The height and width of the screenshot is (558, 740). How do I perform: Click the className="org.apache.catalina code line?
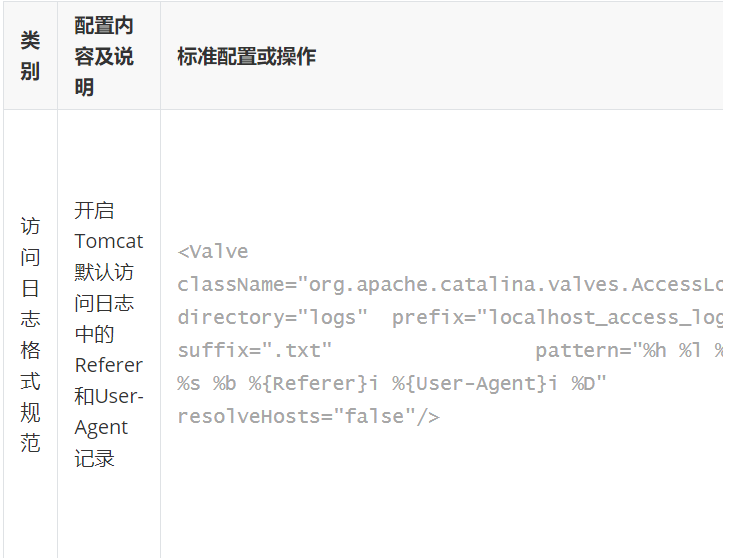(450, 285)
